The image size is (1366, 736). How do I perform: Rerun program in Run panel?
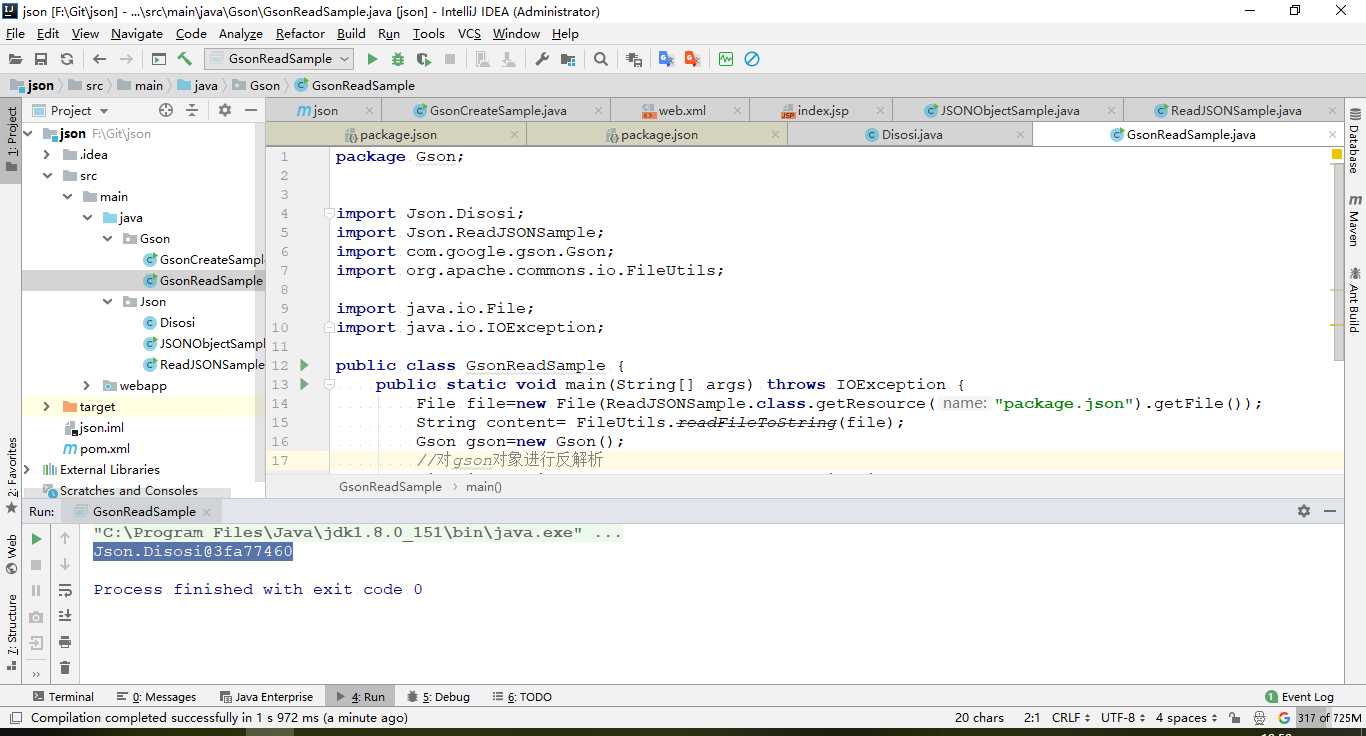tap(36, 539)
